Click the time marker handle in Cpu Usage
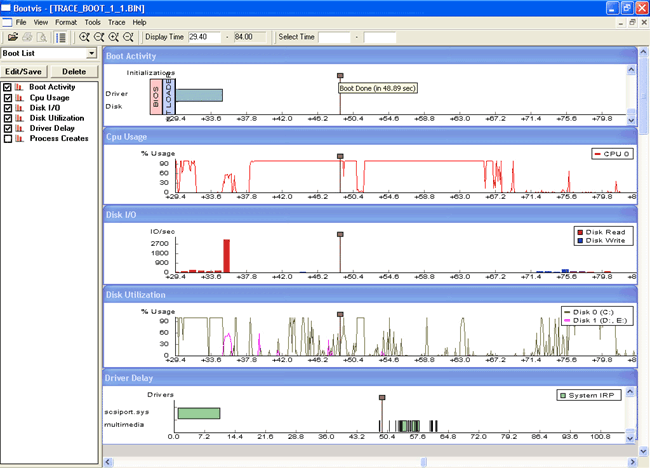 click(x=340, y=156)
